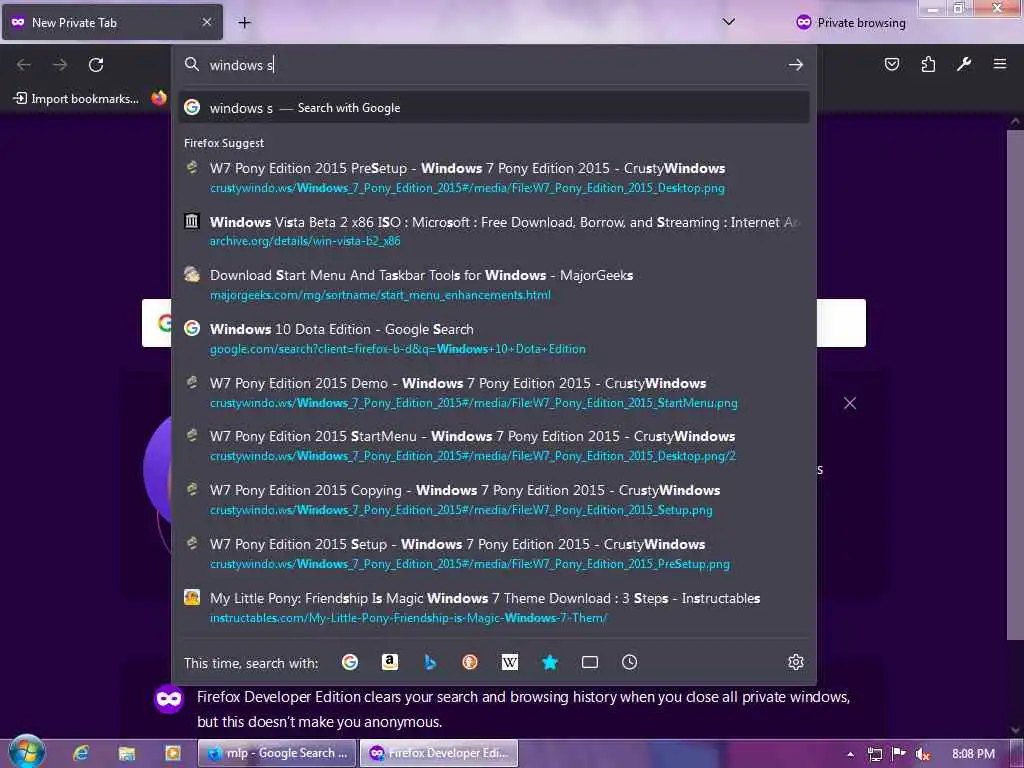Search this time with Amazon icon

(390, 662)
